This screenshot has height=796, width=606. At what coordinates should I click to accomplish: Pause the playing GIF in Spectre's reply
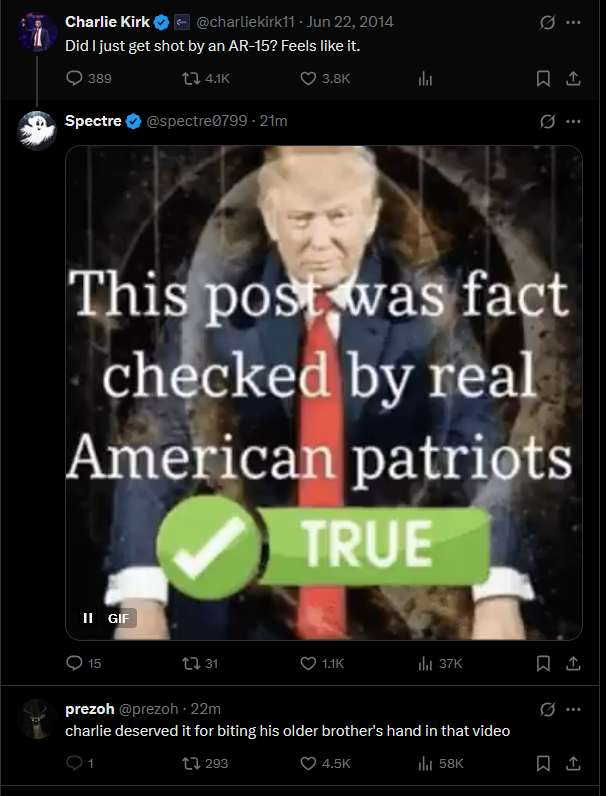click(x=88, y=618)
